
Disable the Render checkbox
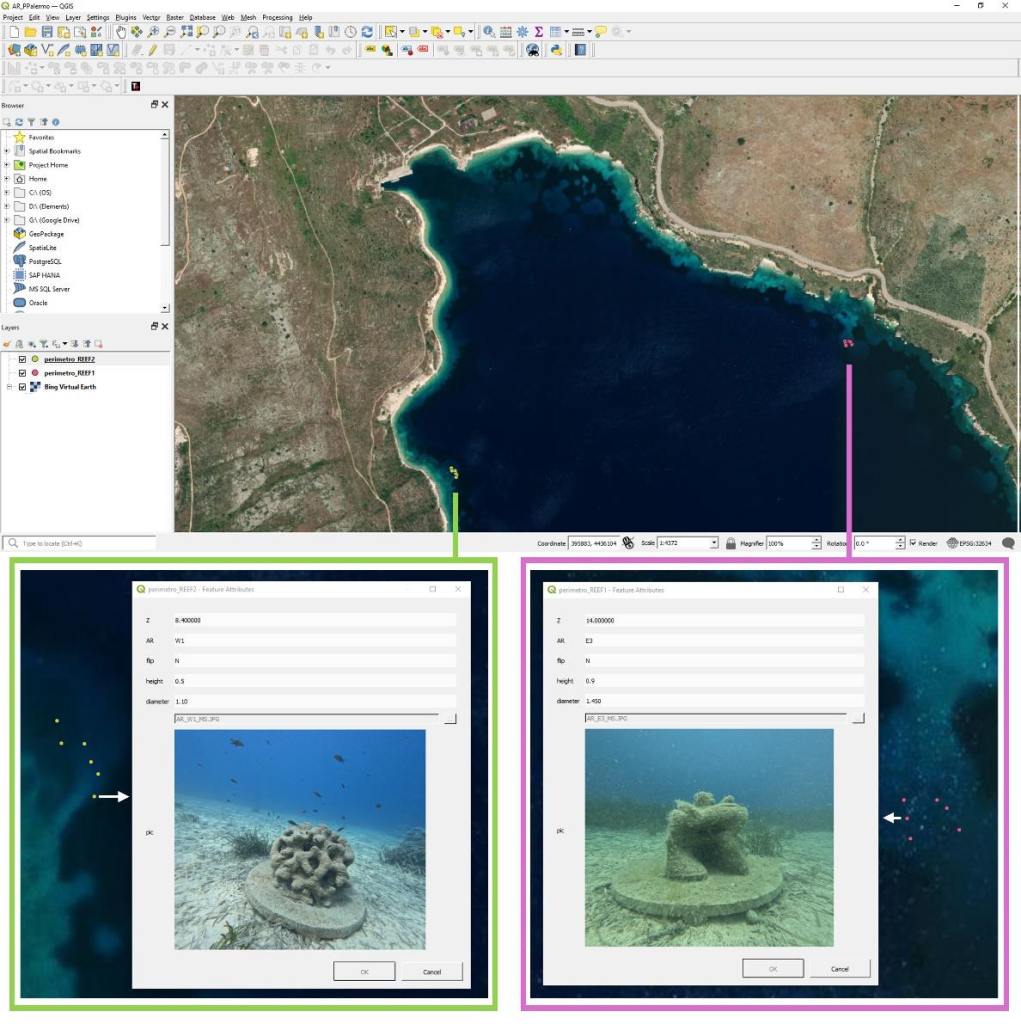913,543
